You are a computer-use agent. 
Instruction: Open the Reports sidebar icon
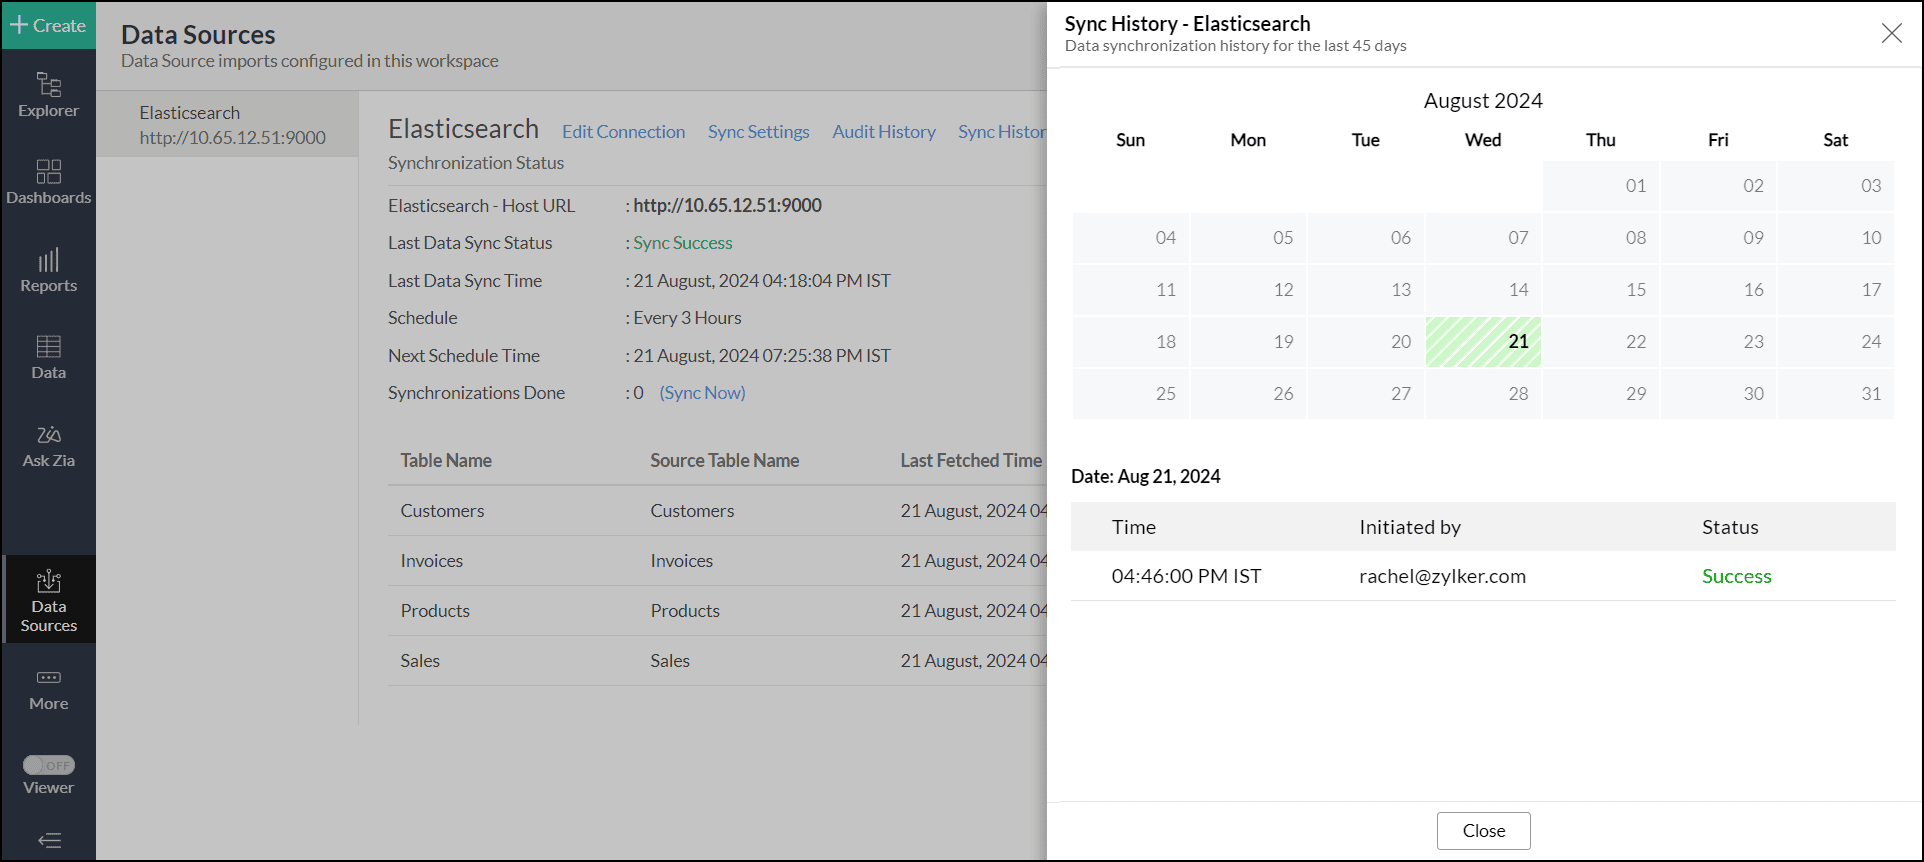pos(48,270)
